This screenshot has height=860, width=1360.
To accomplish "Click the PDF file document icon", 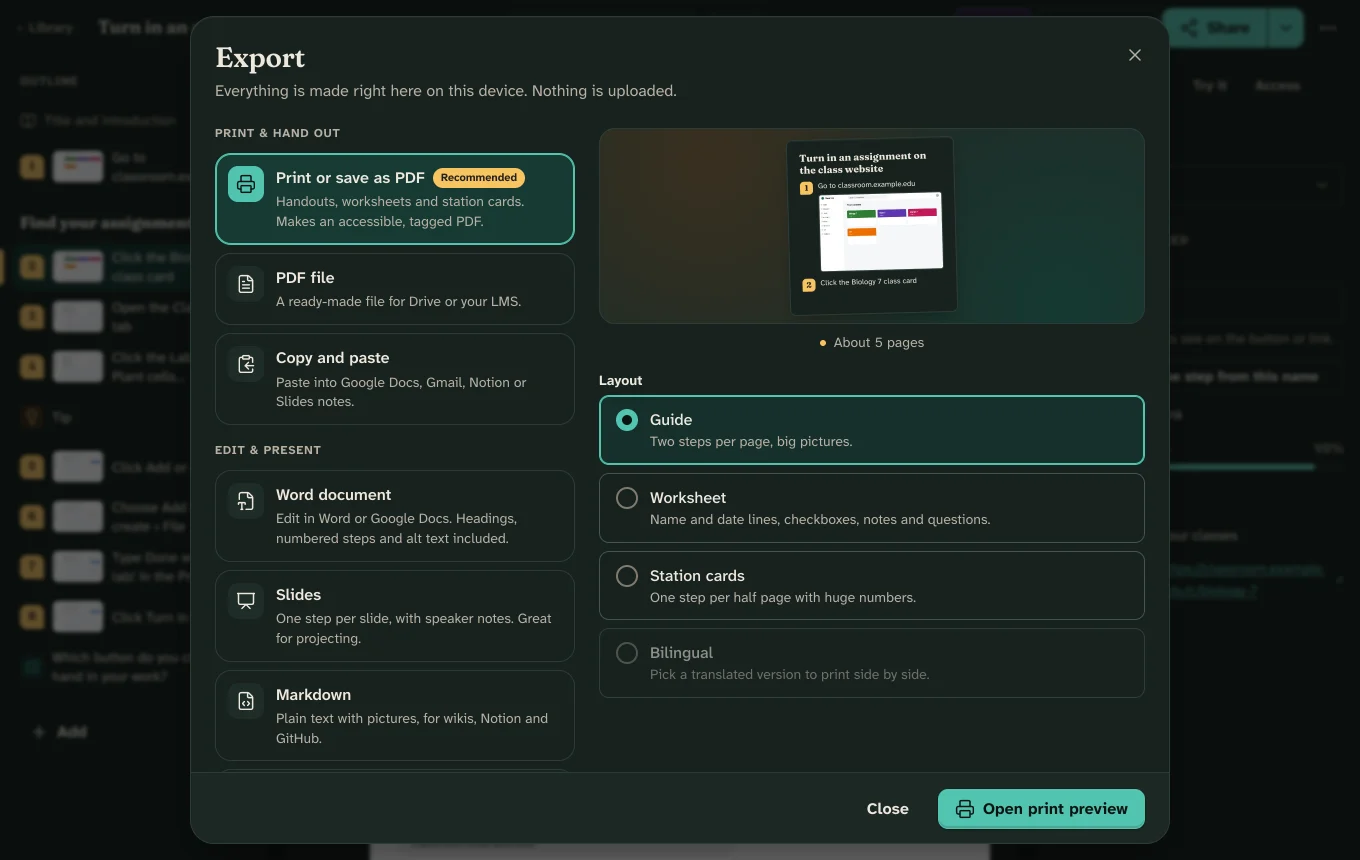I will 246,284.
